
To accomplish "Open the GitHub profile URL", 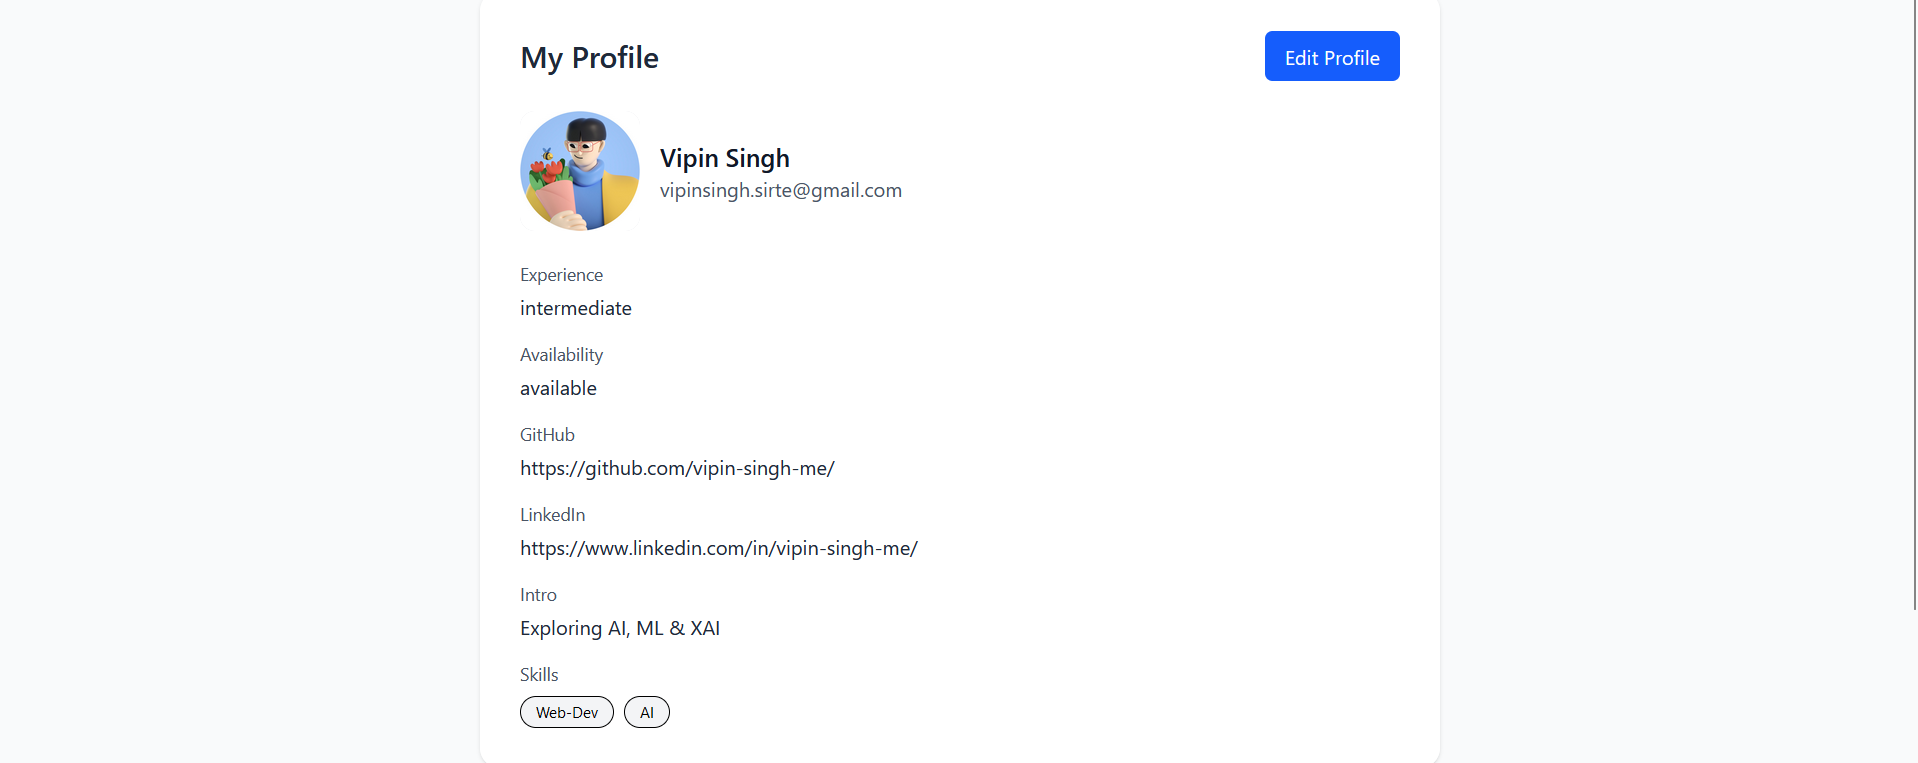I will [x=677, y=468].
